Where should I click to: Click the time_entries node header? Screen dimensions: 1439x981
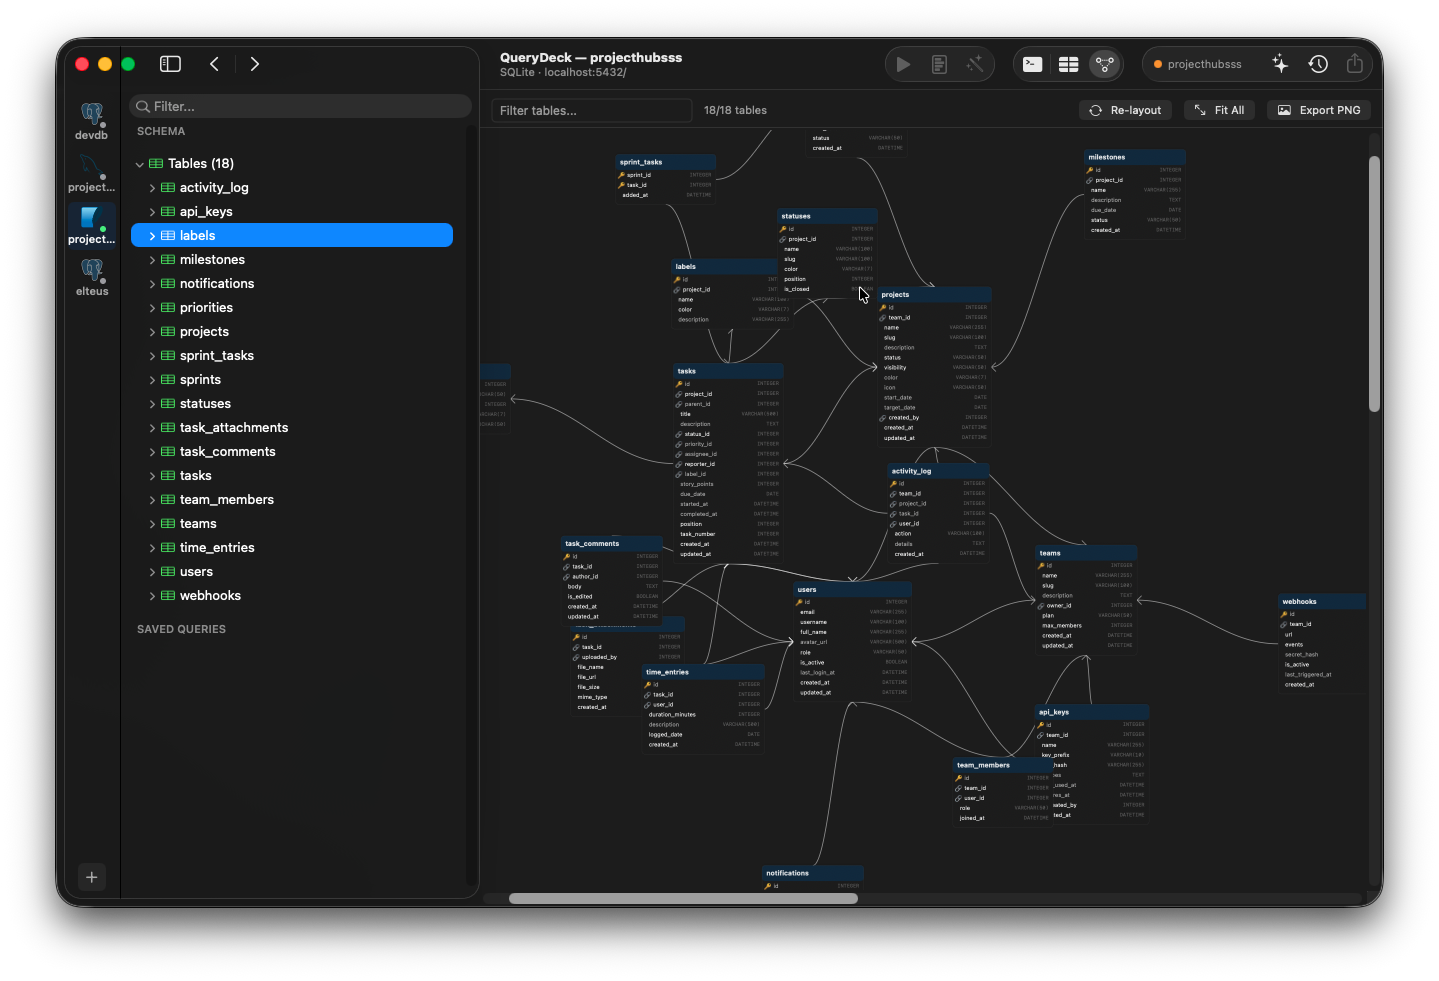pos(703,672)
